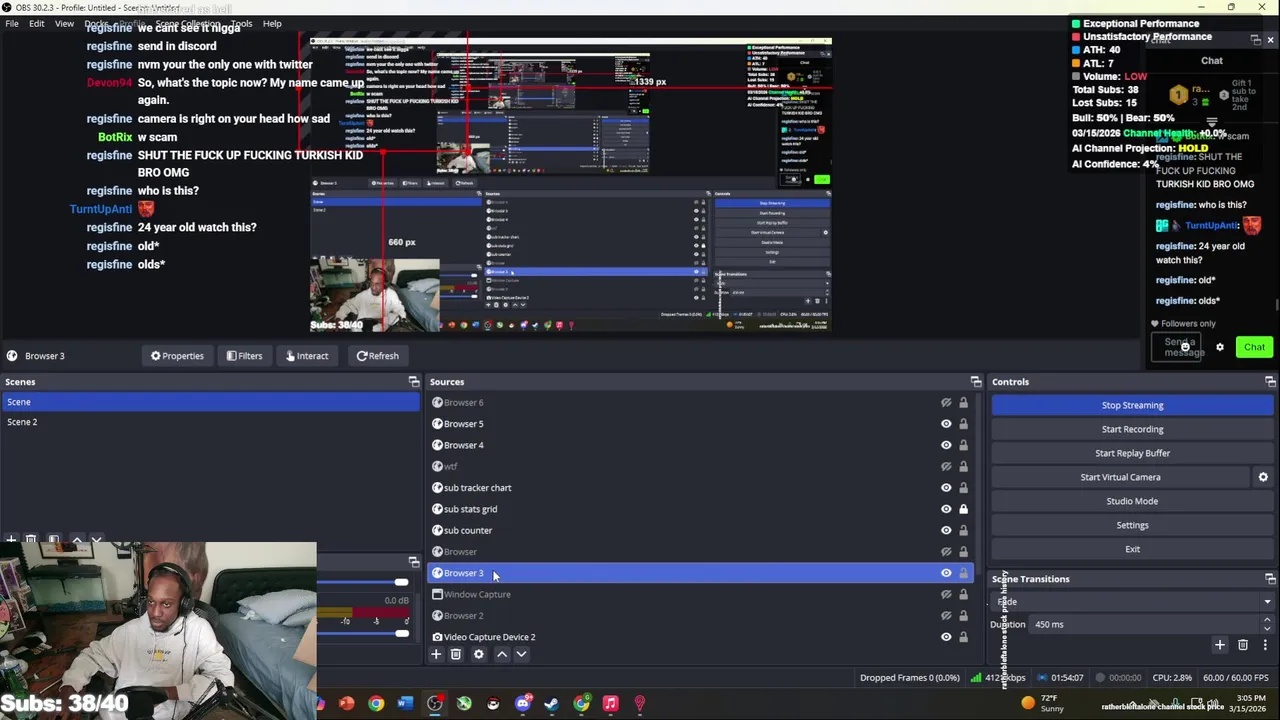Image resolution: width=1280 pixels, height=720 pixels.
Task: Open the Scene Collection menu
Action: point(187,23)
